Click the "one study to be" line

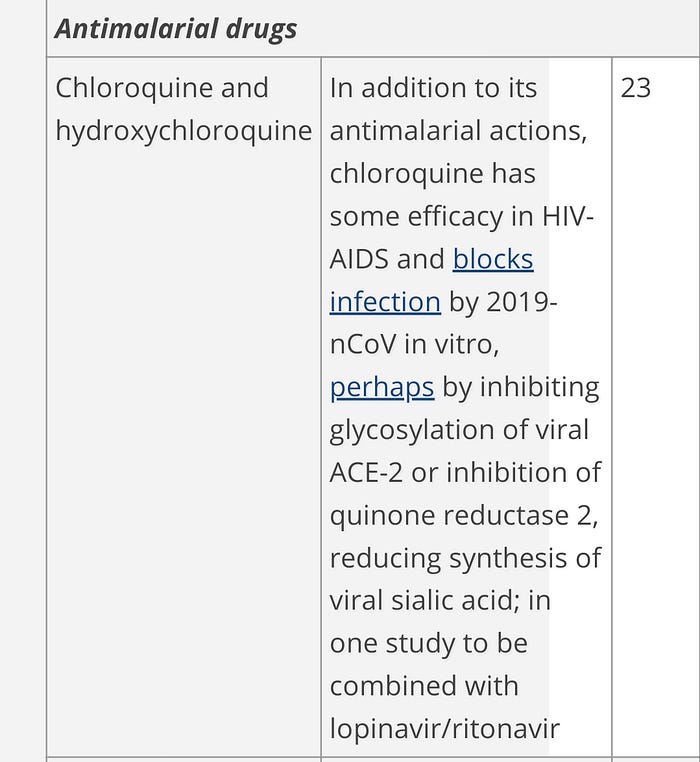pos(429,645)
